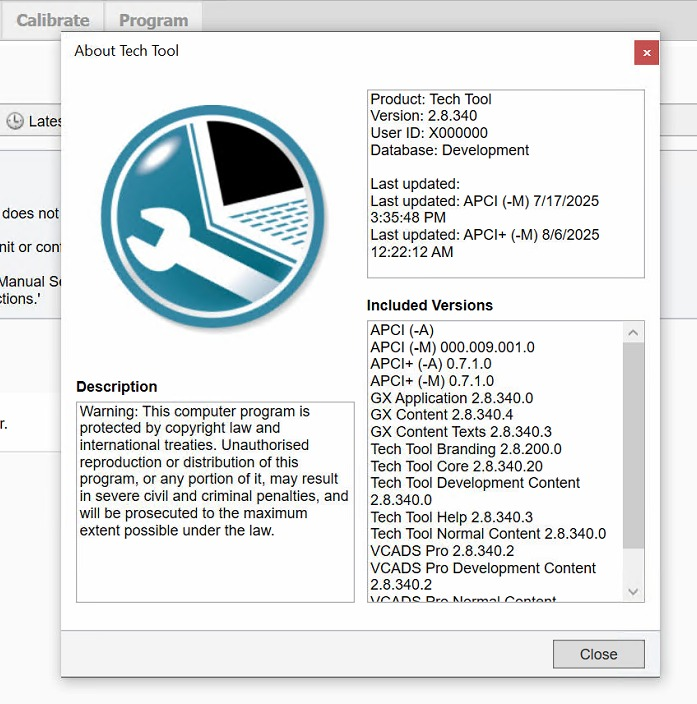Select VCADS Pro 2.8.340.2 in list
The height and width of the screenshot is (704, 697).
tap(443, 551)
